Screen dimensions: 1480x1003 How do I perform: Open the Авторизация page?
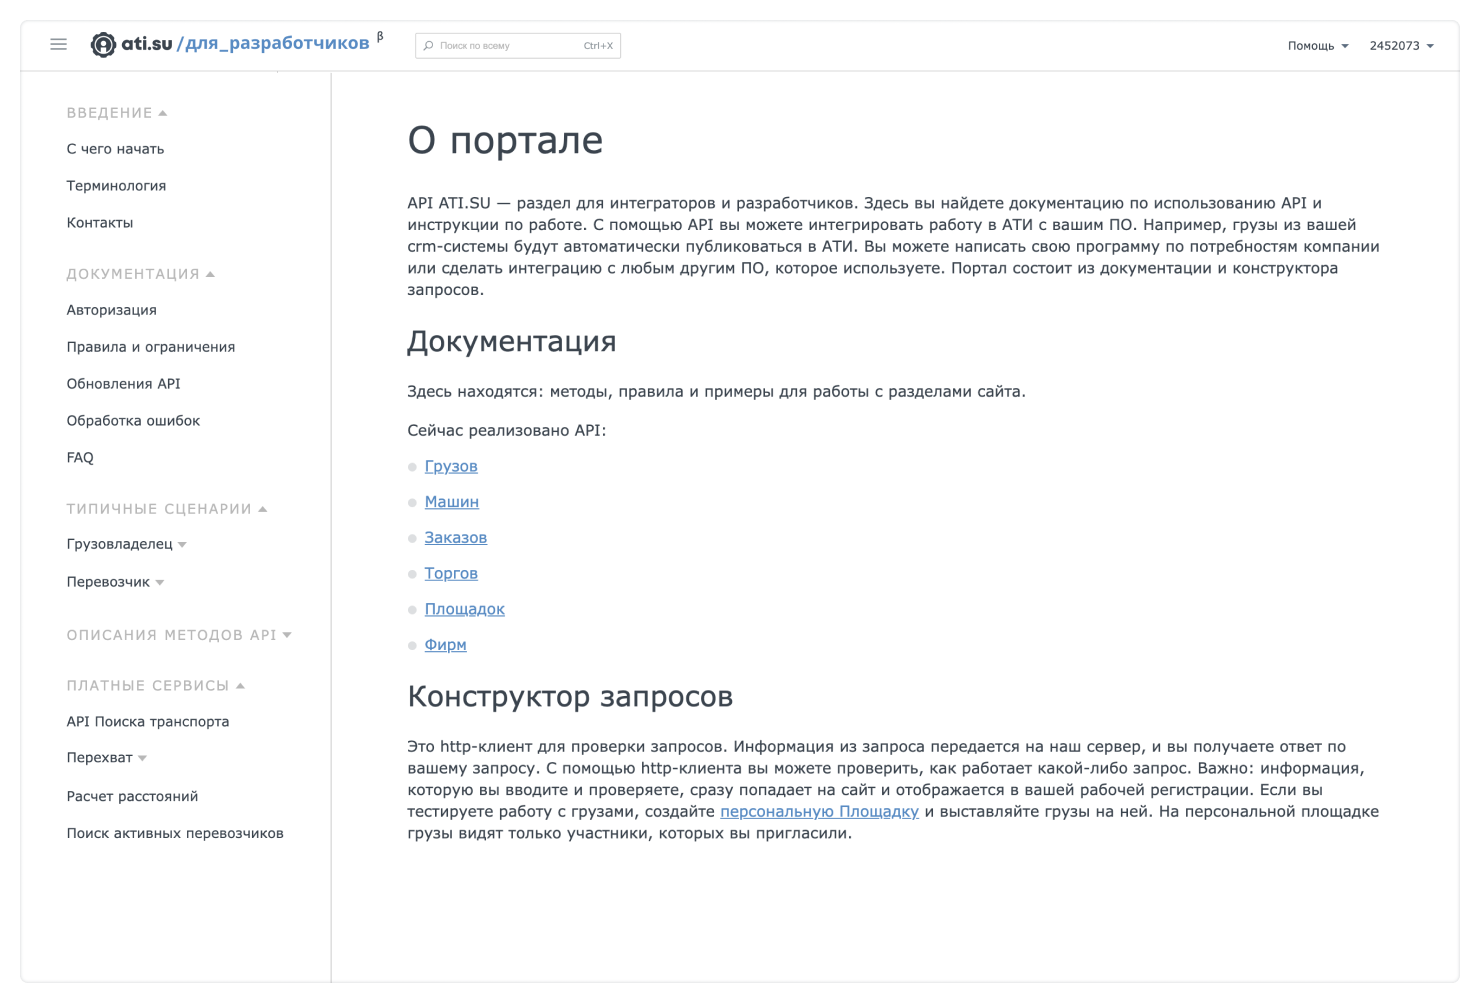(x=112, y=310)
